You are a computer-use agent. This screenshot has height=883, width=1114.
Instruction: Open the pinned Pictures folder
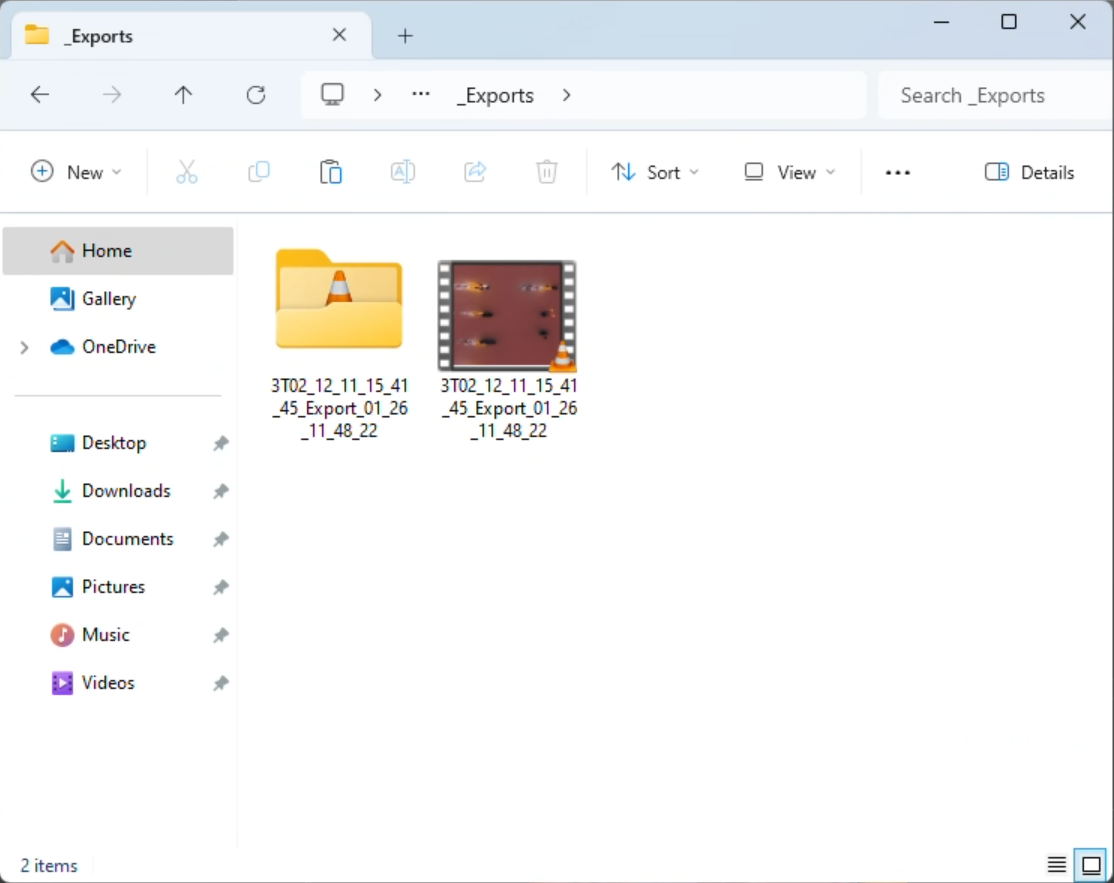click(113, 587)
